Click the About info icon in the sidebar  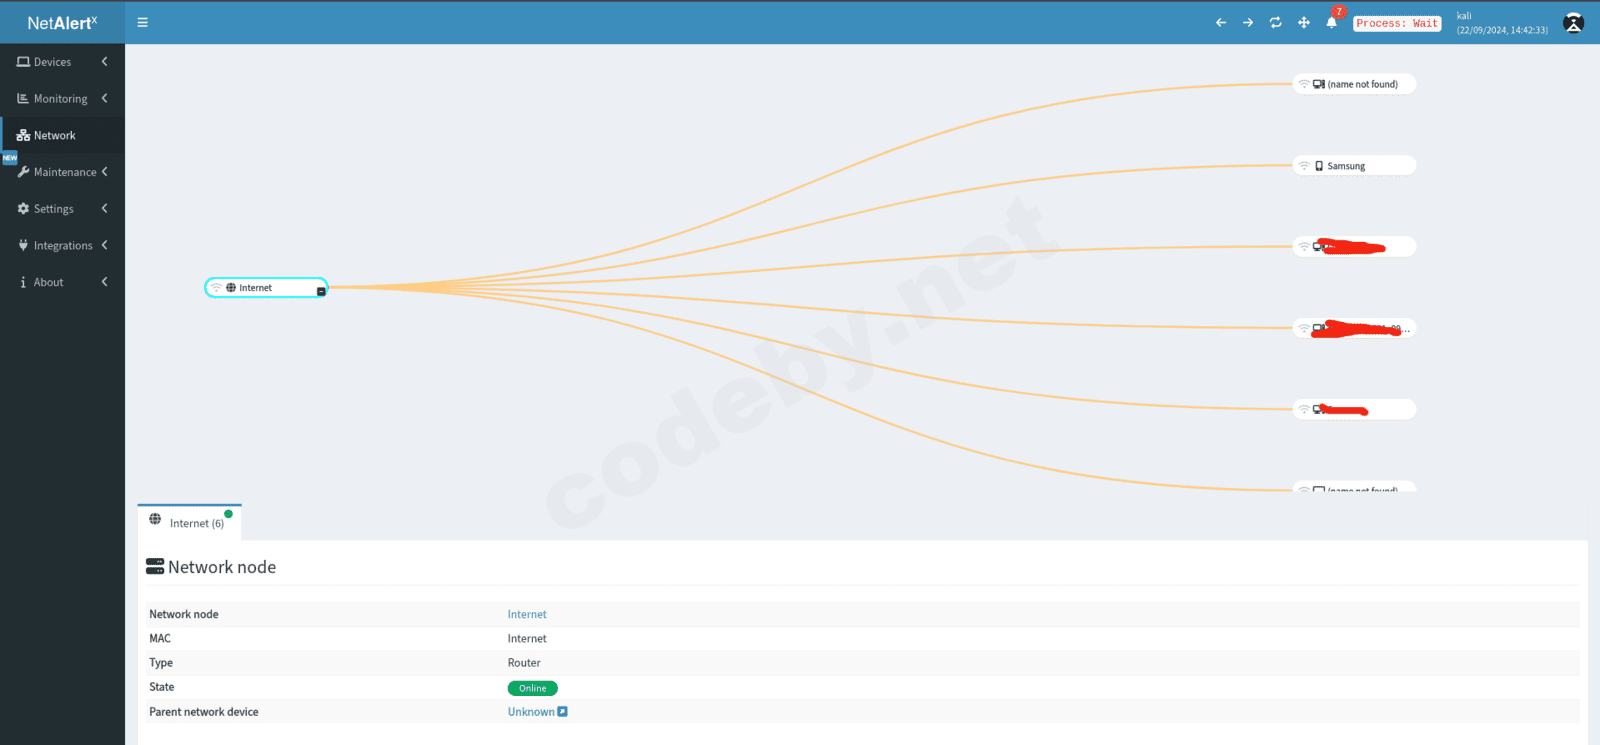(23, 282)
